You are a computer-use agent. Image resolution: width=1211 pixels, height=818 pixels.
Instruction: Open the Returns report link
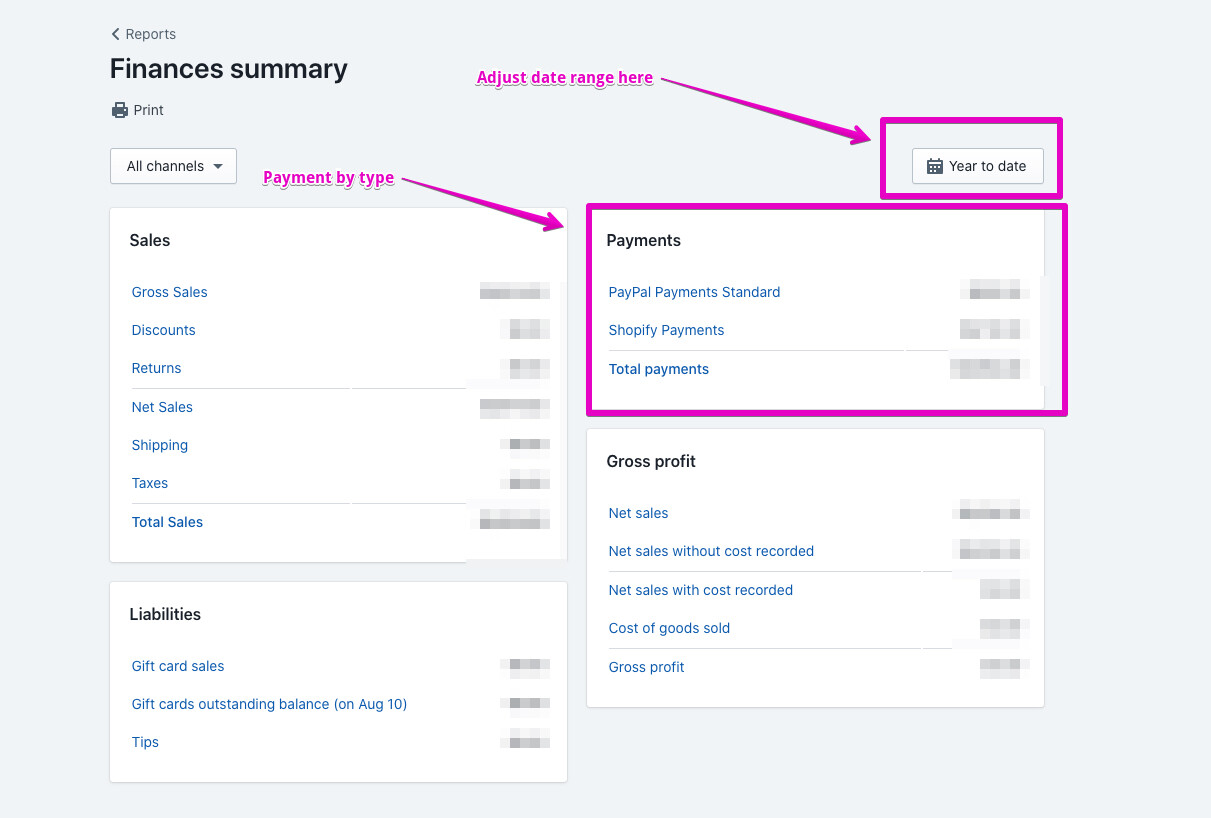point(157,368)
